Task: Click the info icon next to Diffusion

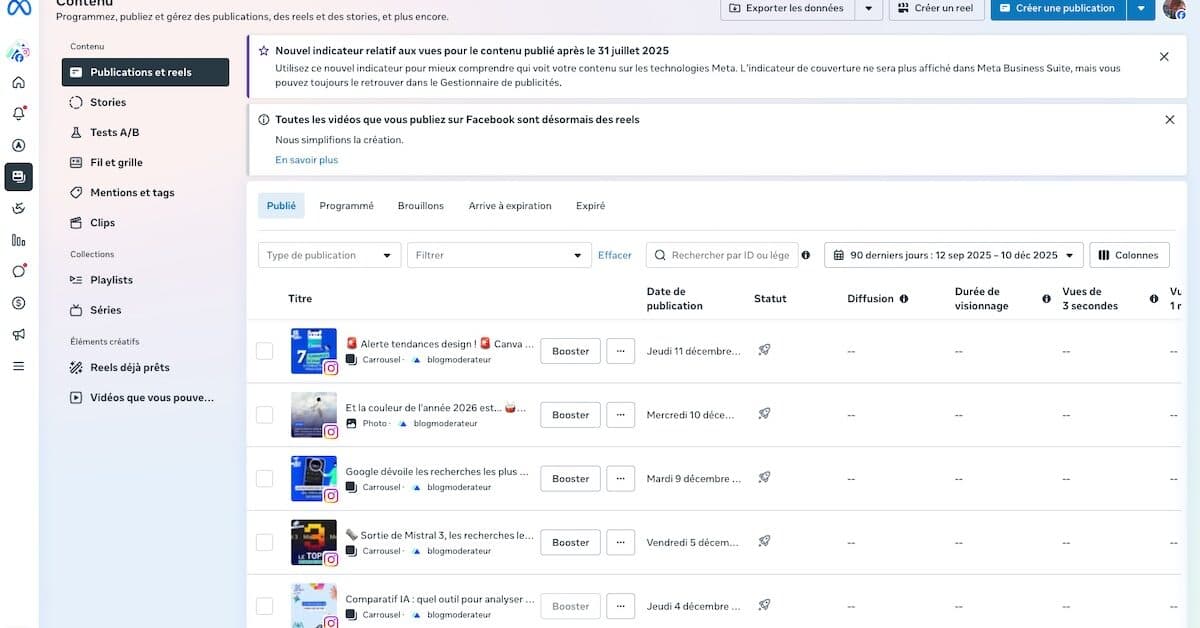Action: [904, 298]
